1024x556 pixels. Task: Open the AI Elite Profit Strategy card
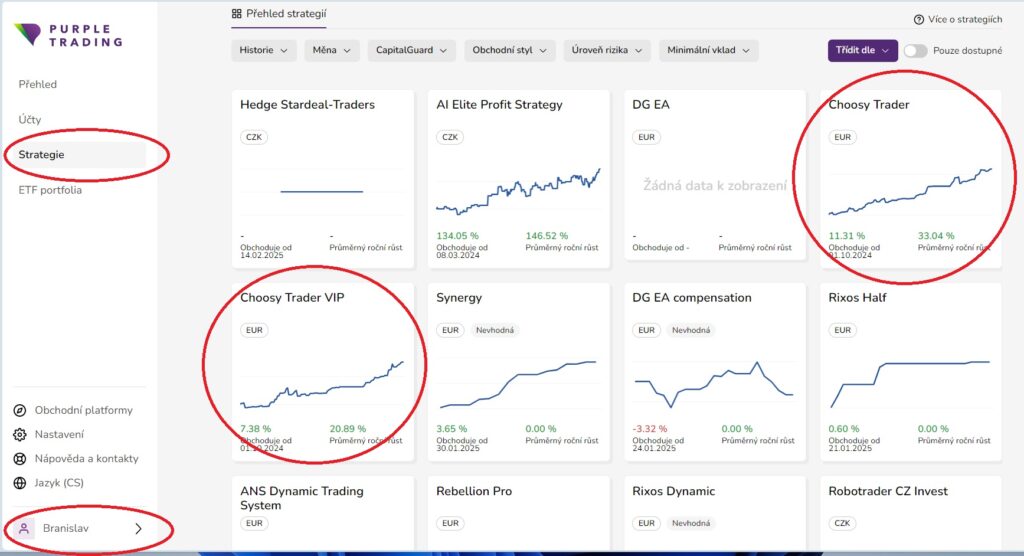[x=519, y=179]
